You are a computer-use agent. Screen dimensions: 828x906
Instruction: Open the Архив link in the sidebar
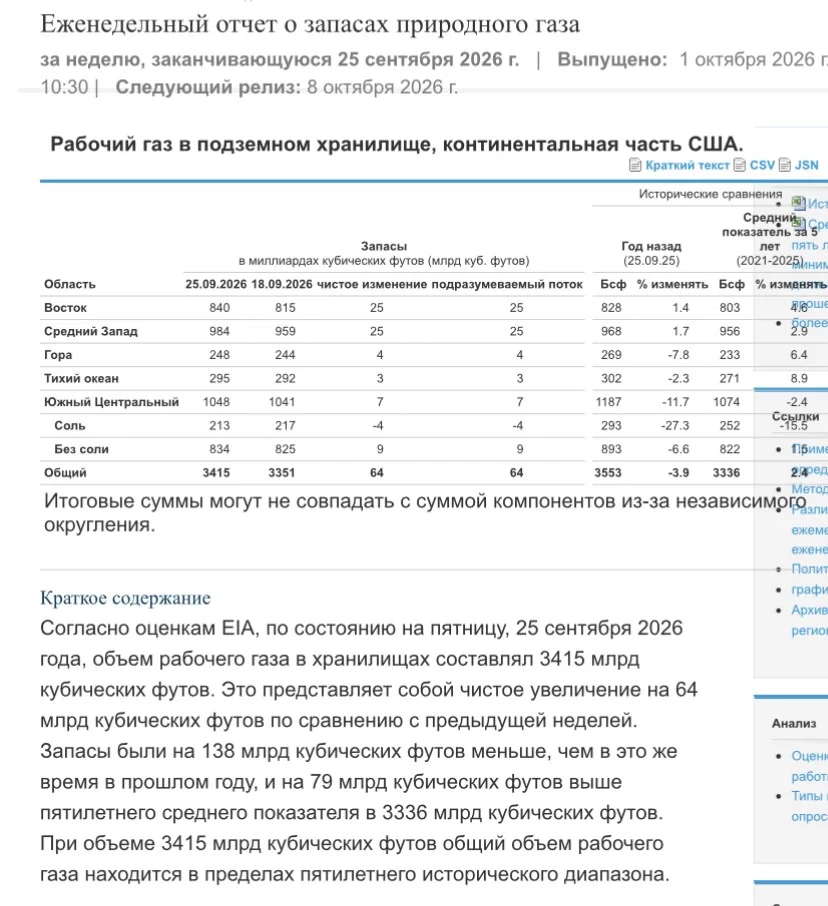[x=810, y=610]
